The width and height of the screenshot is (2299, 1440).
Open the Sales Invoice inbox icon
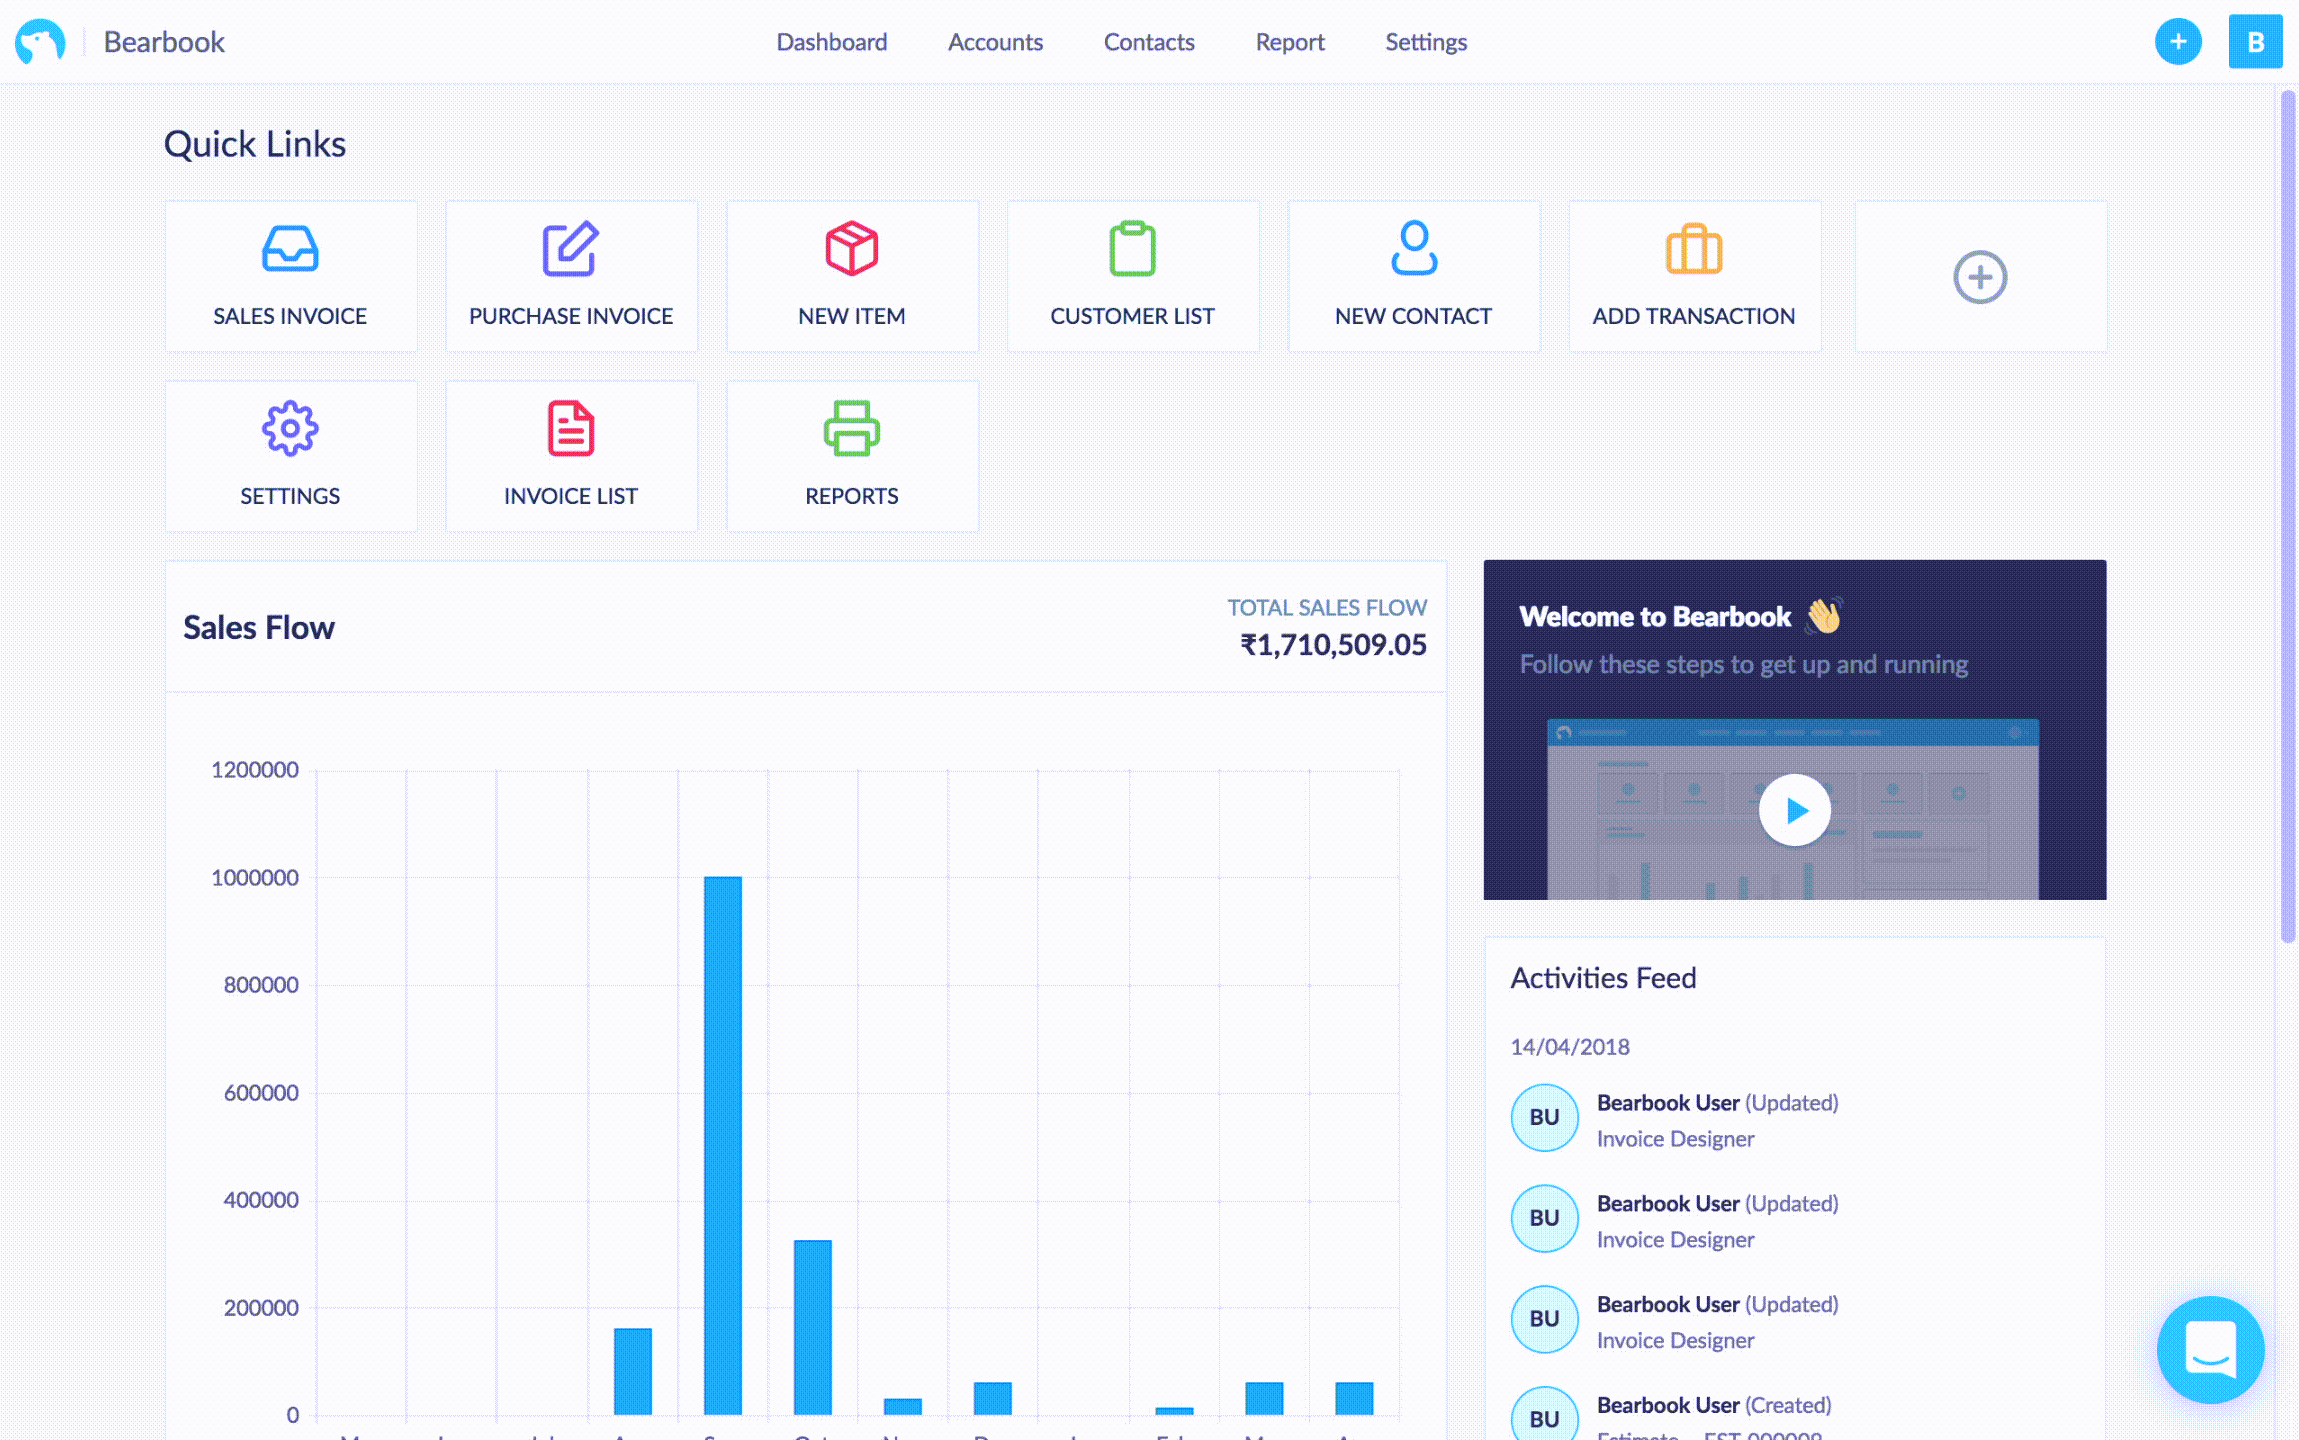pos(290,248)
